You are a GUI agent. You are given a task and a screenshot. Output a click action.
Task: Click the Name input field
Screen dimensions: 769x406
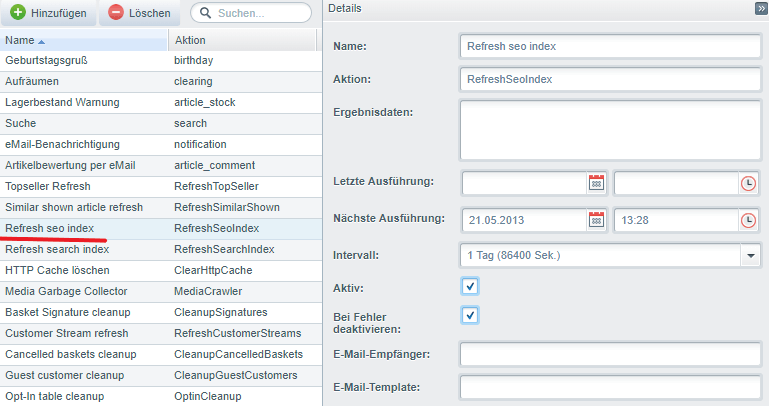(x=611, y=47)
